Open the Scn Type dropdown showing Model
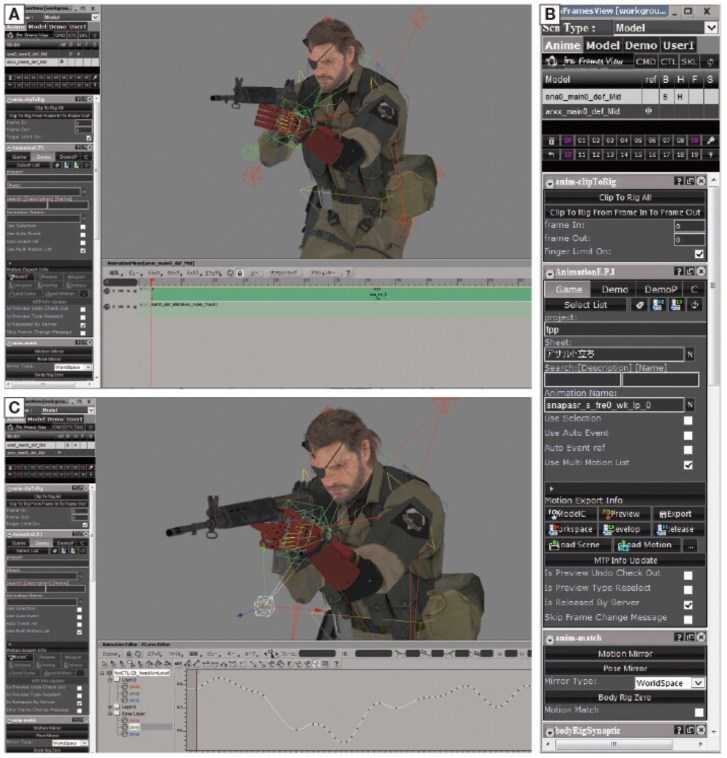The height and width of the screenshot is (758, 727). point(665,28)
